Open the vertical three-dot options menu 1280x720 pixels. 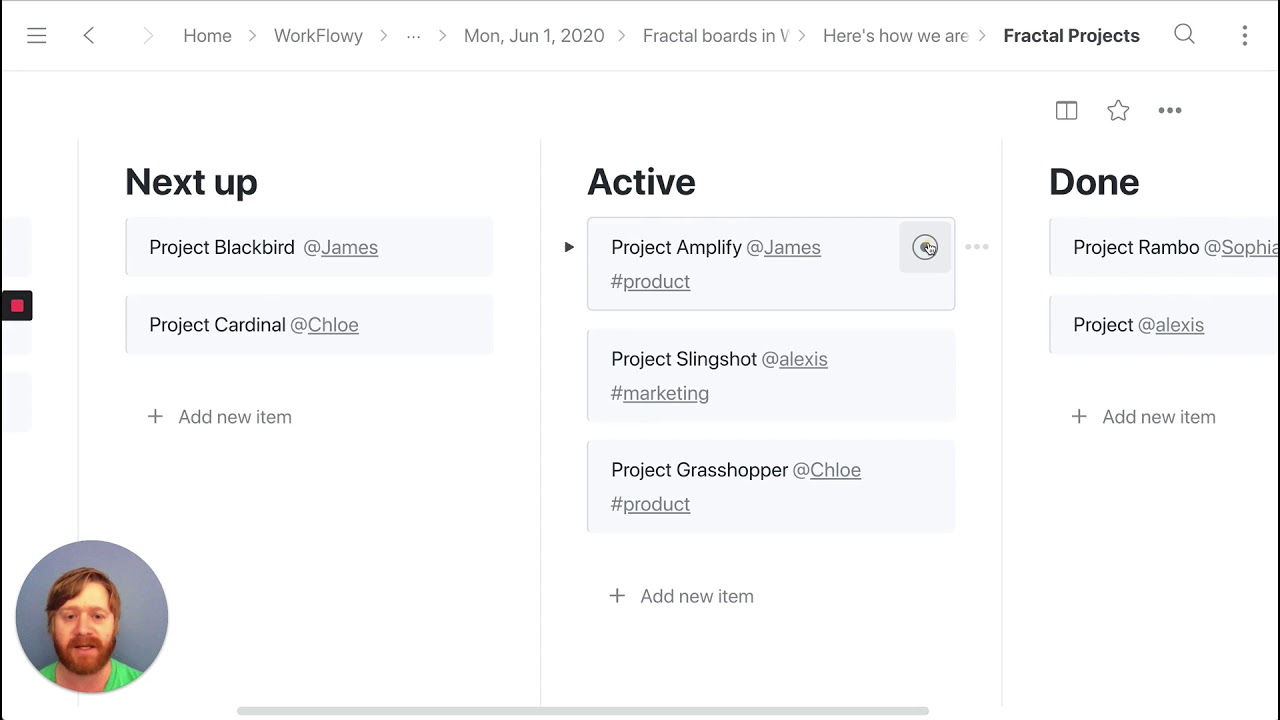(x=1244, y=36)
